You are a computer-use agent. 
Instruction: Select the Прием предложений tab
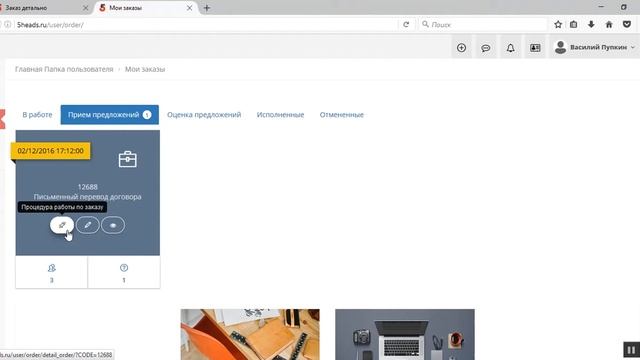point(110,115)
